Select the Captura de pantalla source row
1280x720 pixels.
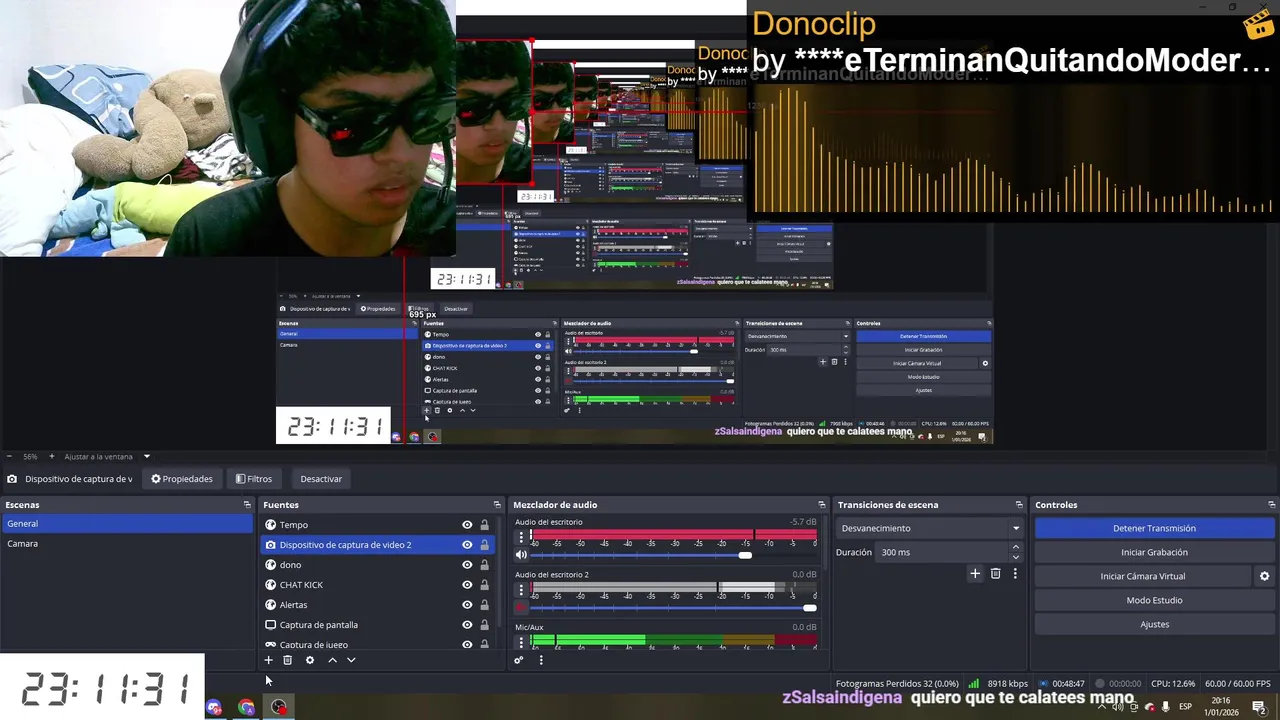pos(378,625)
